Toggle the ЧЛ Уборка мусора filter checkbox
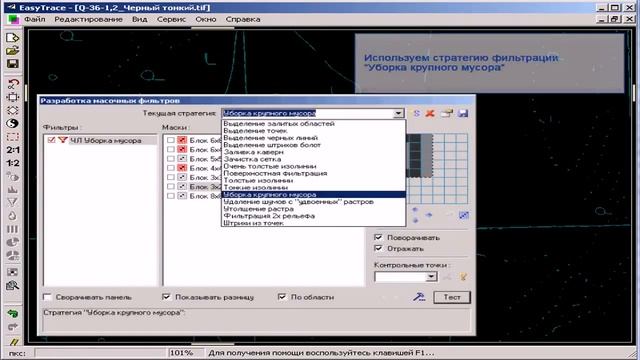The height and width of the screenshot is (360, 640). tap(51, 140)
